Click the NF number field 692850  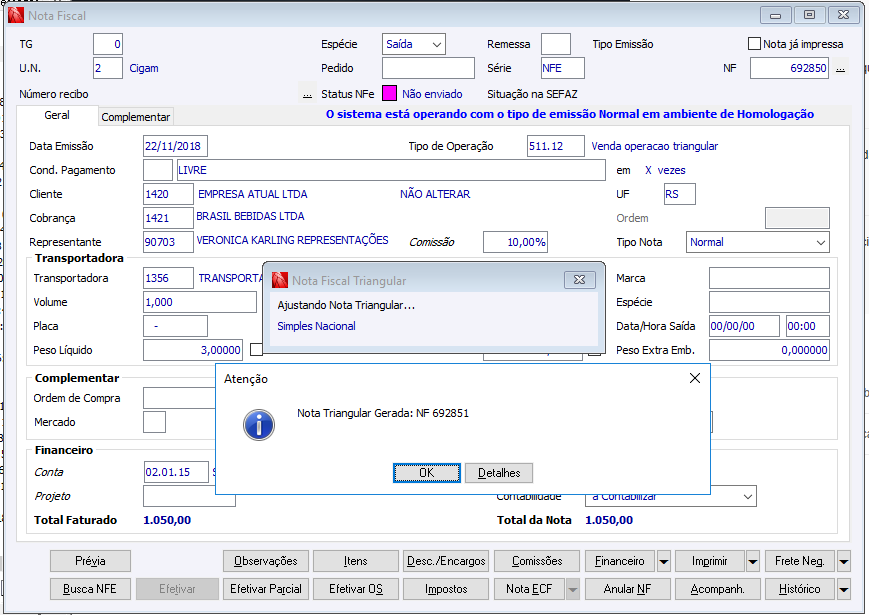click(x=789, y=68)
